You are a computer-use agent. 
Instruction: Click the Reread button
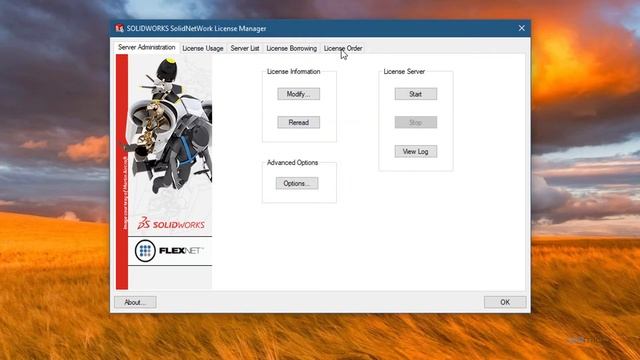298,122
